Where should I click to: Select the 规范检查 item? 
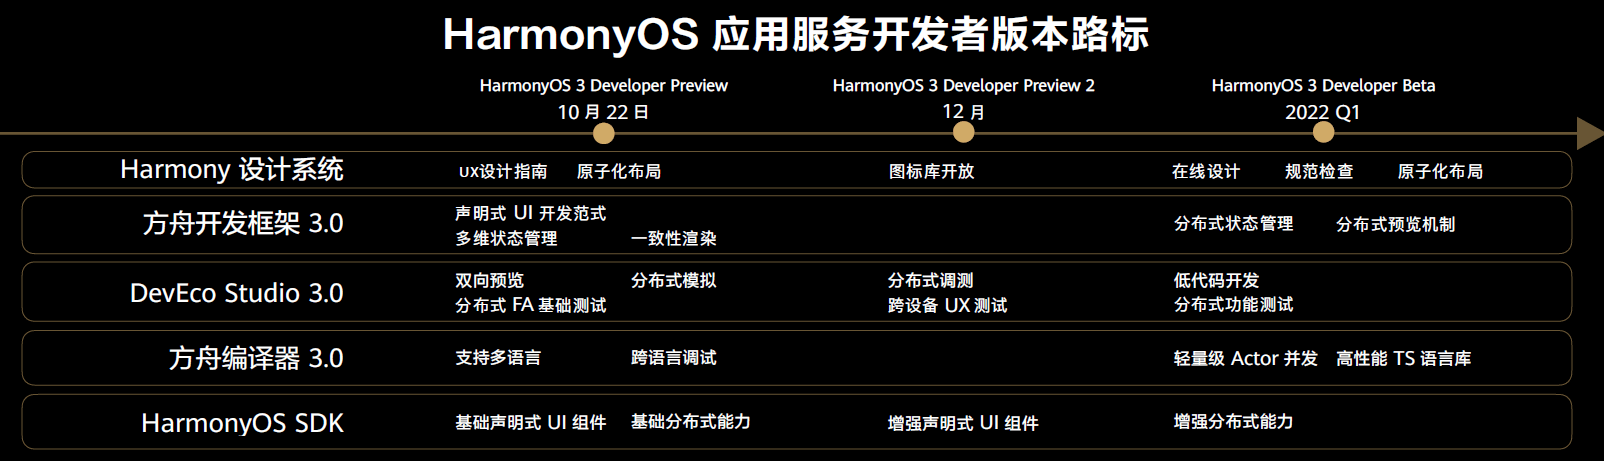tap(1318, 172)
